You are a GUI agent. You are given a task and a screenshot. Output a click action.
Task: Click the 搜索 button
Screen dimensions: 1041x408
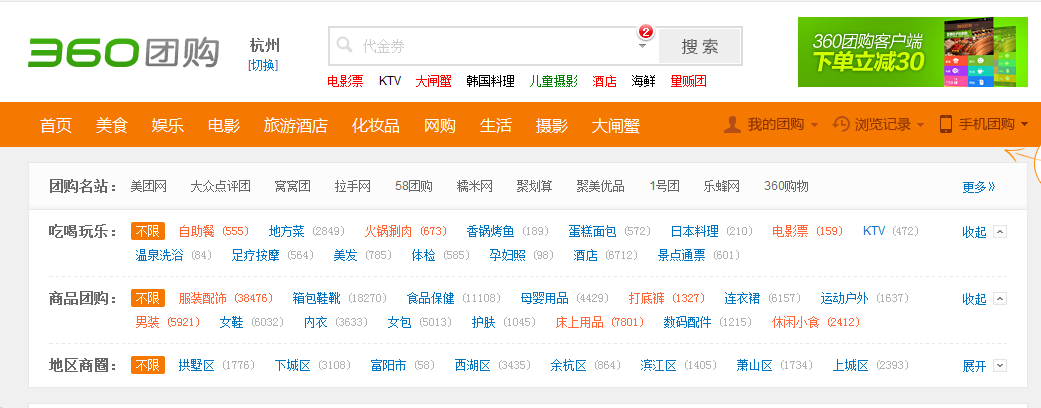(x=700, y=46)
